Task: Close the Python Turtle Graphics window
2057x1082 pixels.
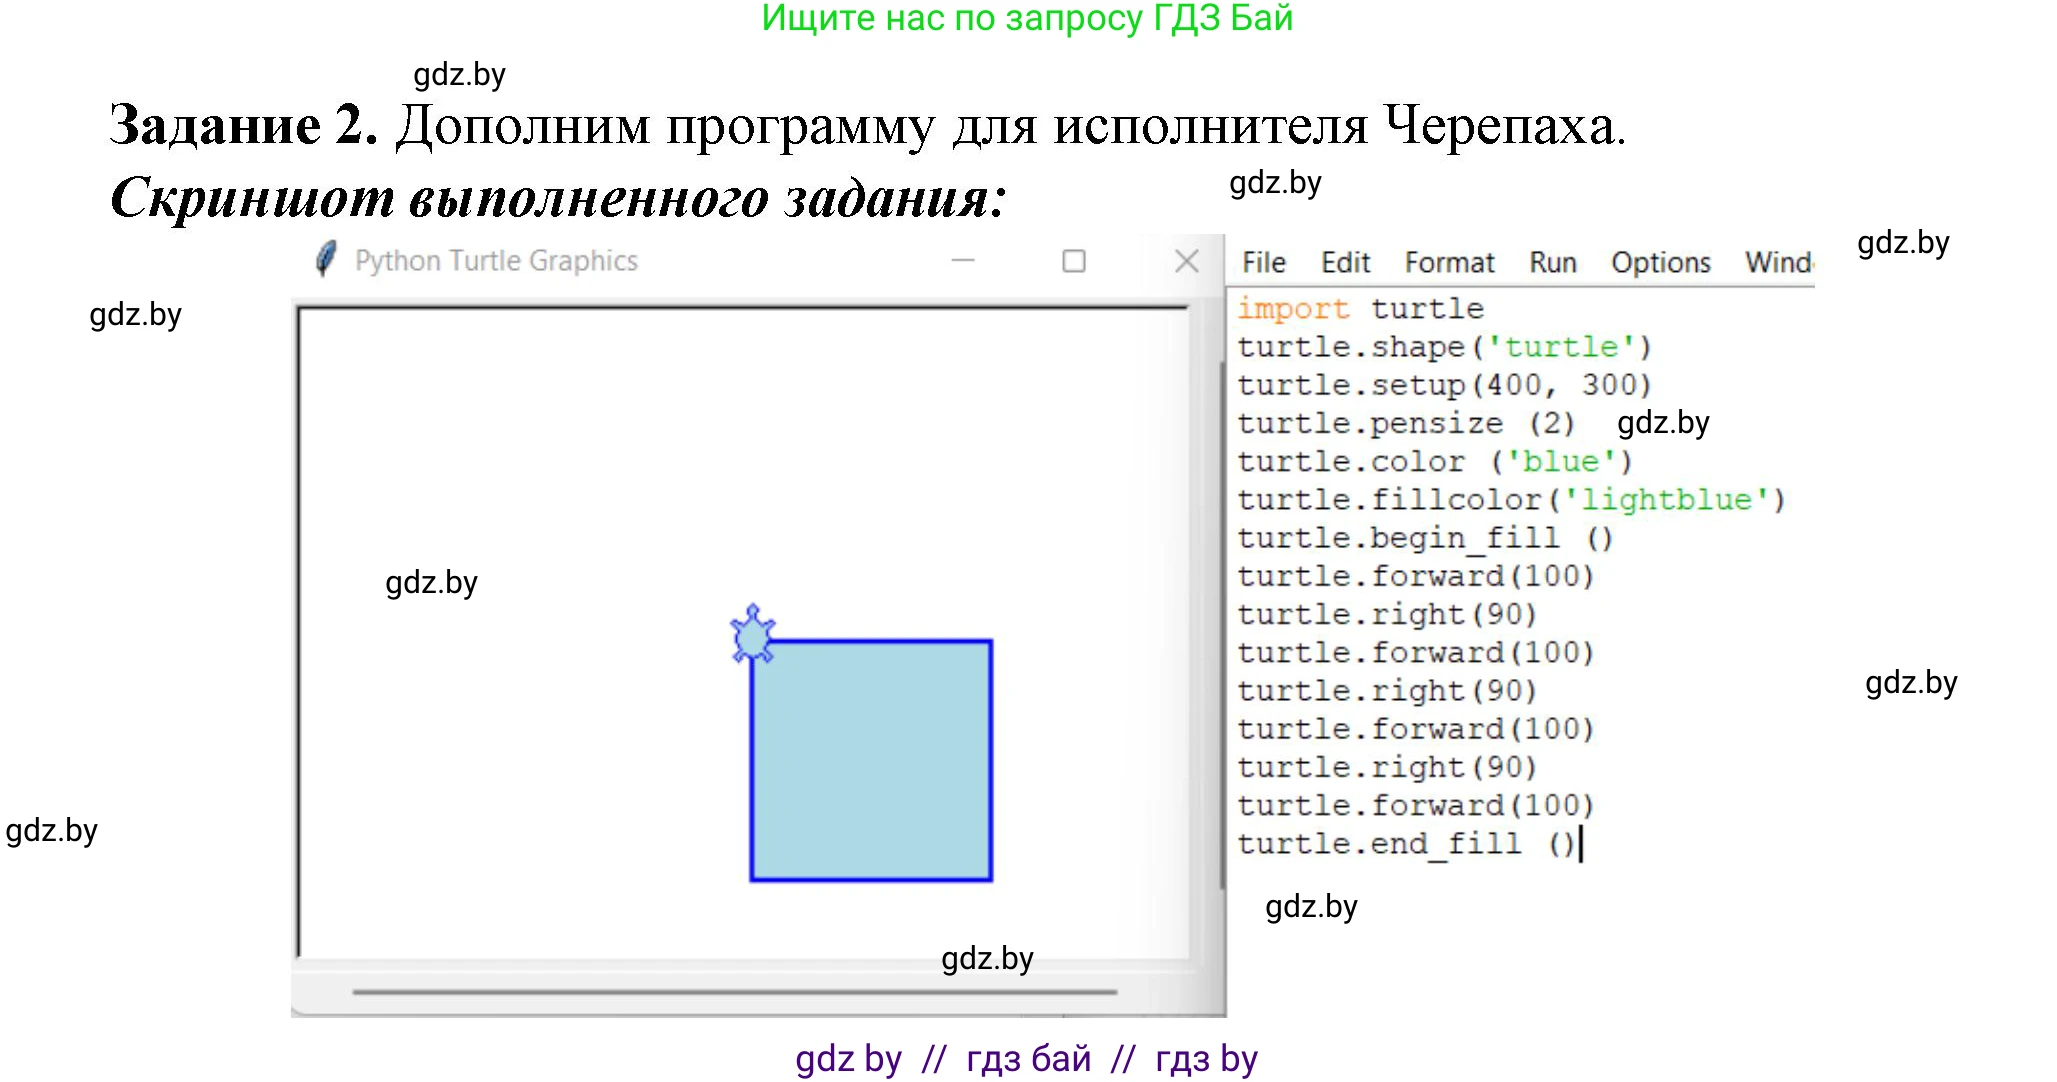Action: 1186,261
